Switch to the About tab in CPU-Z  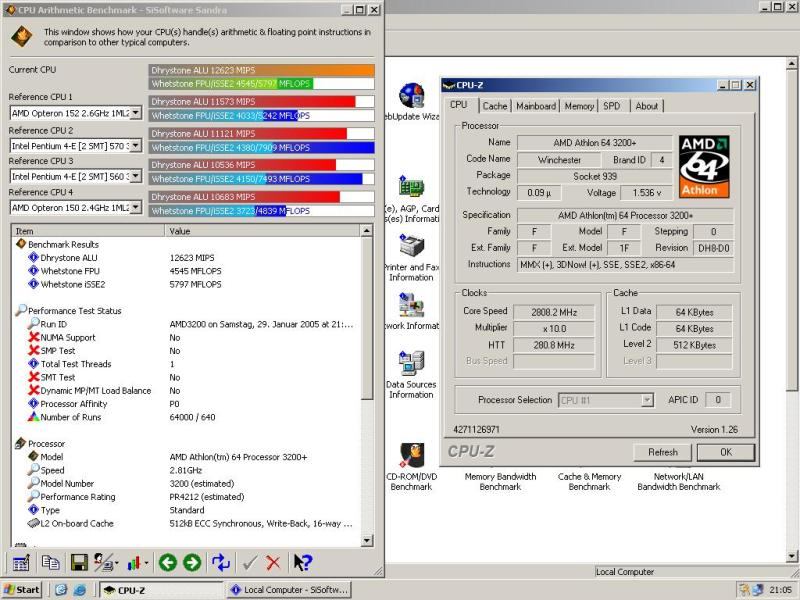click(x=646, y=106)
